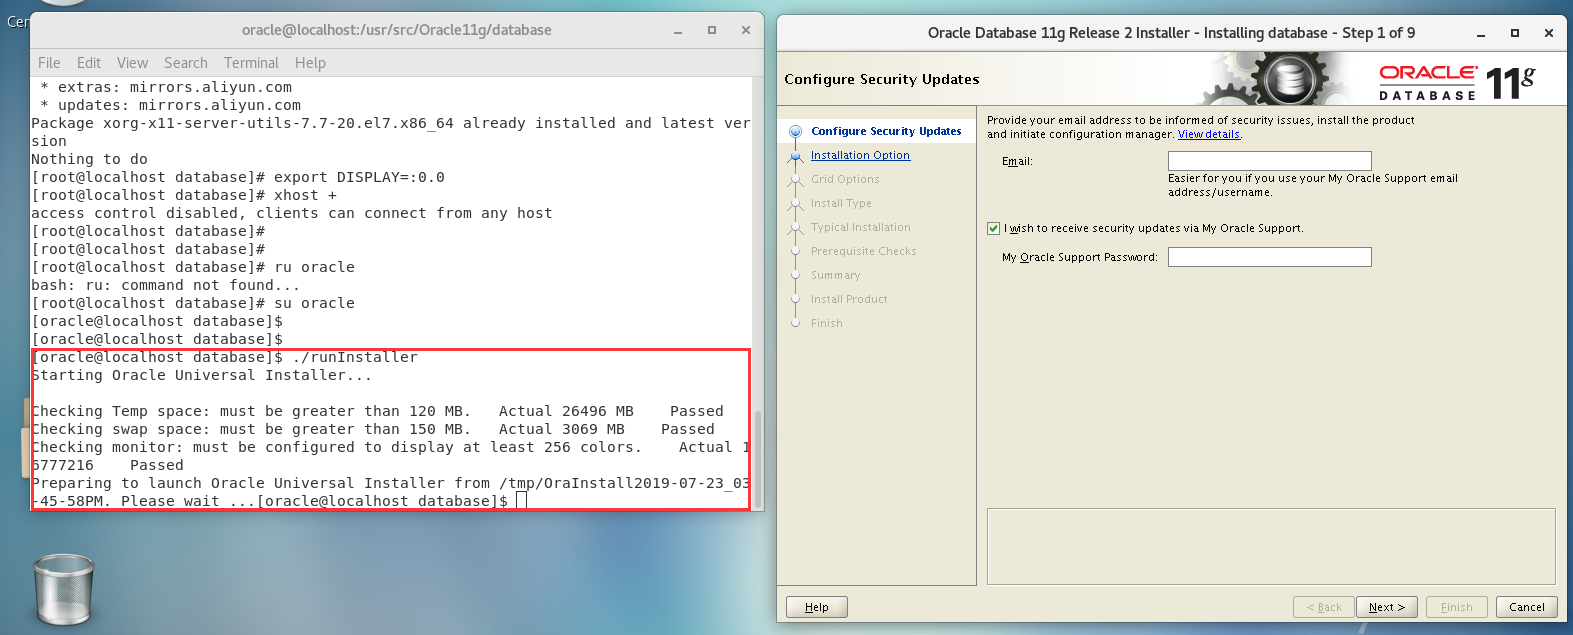Image resolution: width=1573 pixels, height=635 pixels.
Task: Maximize the Oracle installer window
Action: [1515, 33]
